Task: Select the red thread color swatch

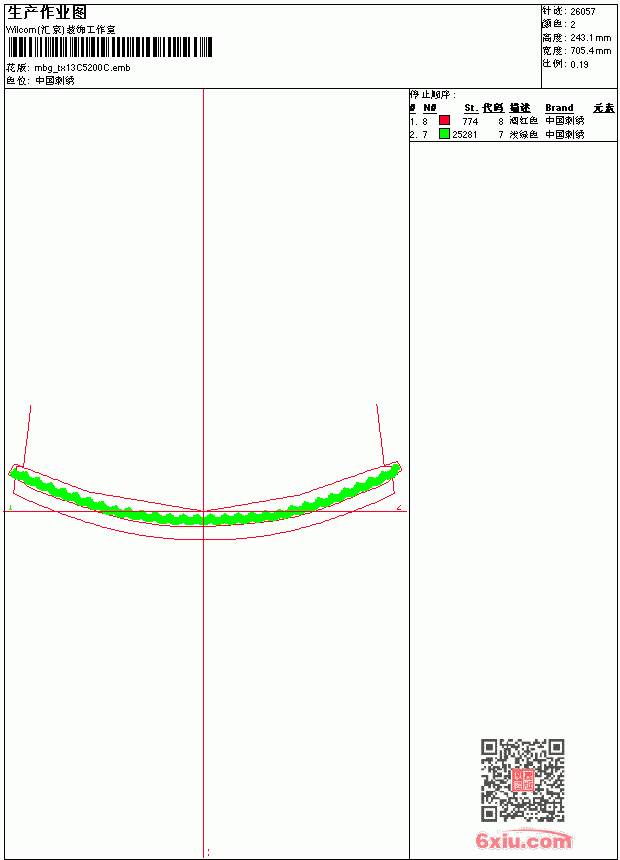Action: (444, 120)
